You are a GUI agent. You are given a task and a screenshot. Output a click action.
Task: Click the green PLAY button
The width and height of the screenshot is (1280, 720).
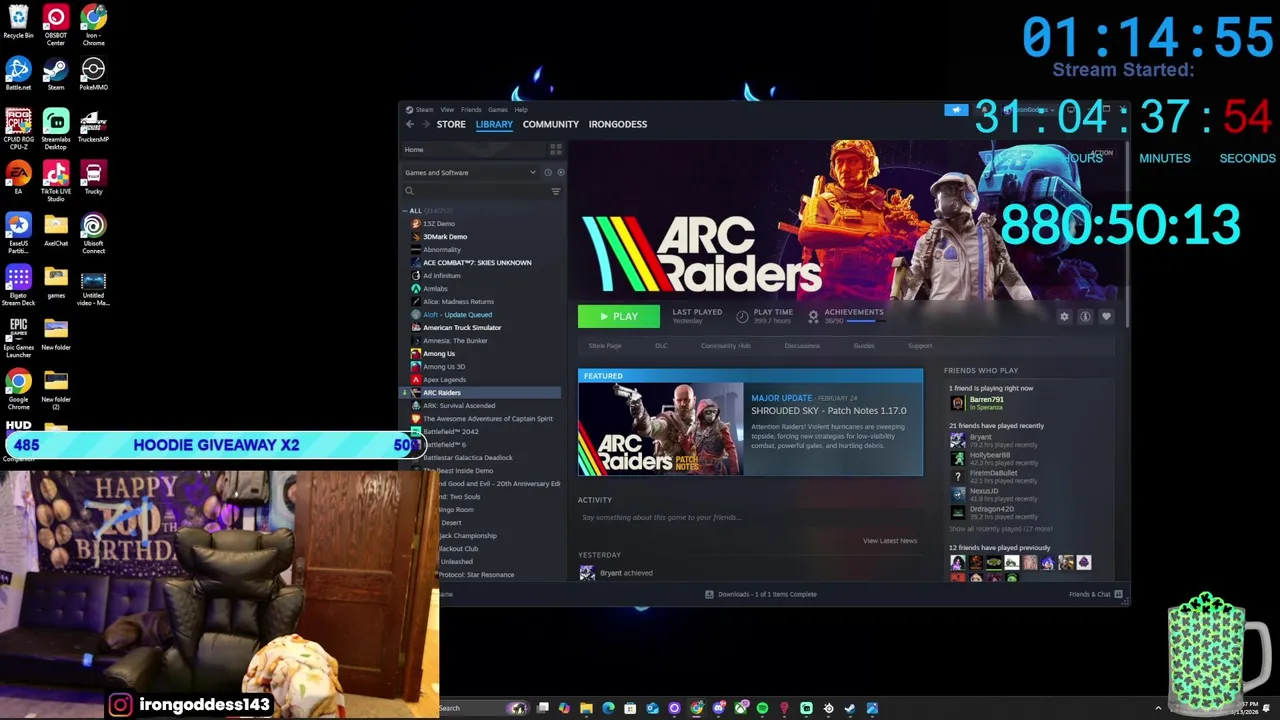coord(619,316)
